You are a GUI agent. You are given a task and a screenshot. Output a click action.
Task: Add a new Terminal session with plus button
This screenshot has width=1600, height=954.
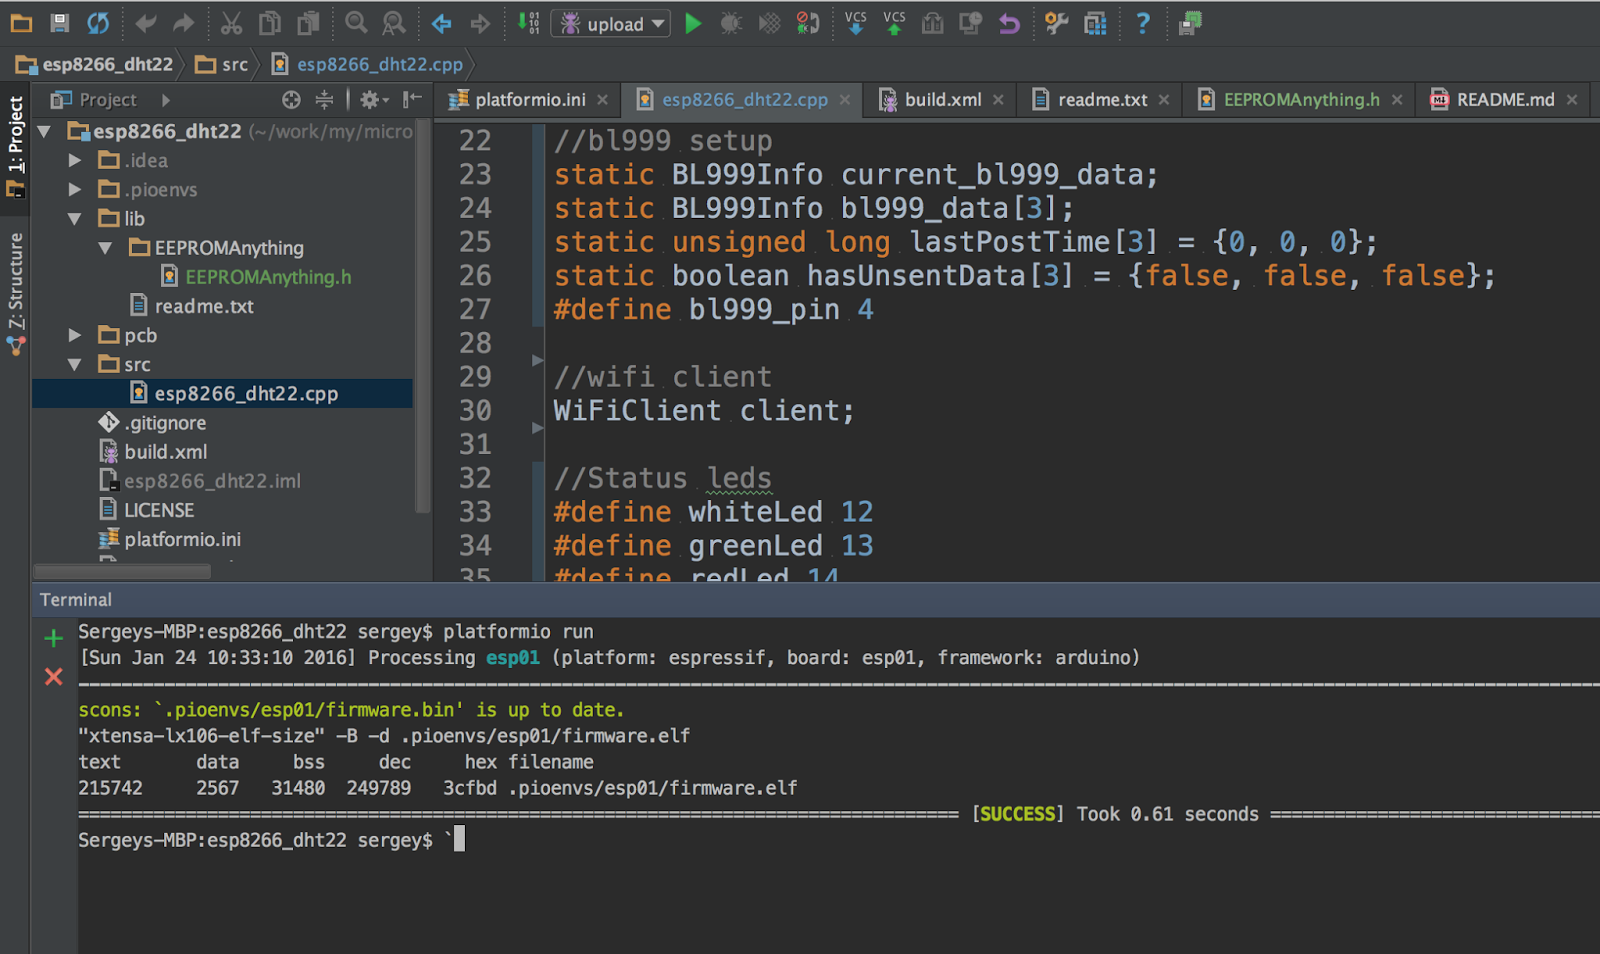point(53,637)
